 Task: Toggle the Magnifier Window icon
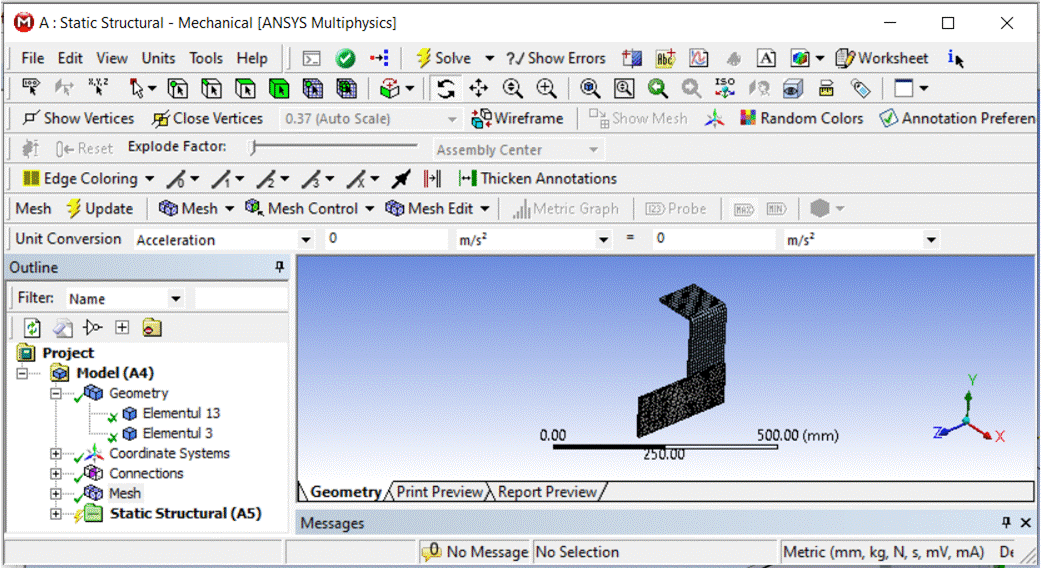(x=623, y=88)
